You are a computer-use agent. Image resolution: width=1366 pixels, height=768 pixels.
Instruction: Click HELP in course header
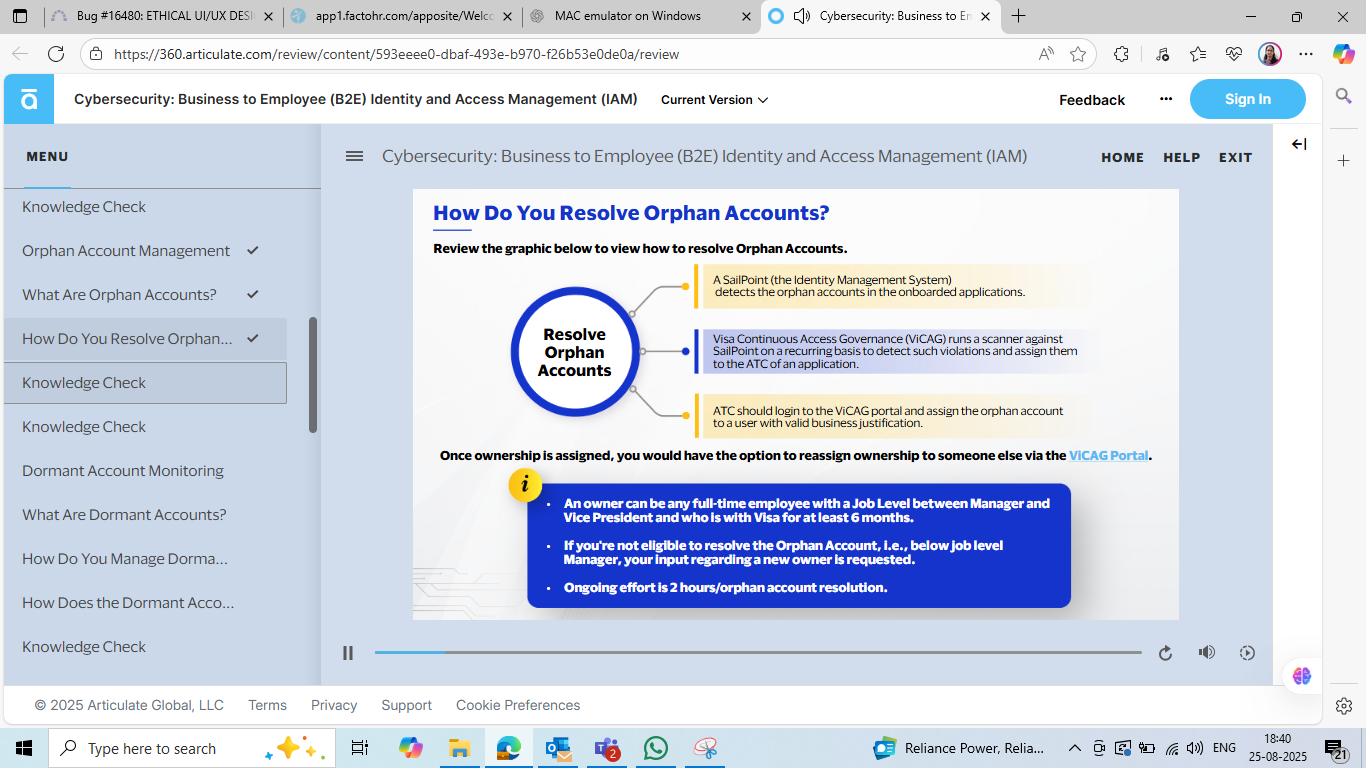[x=1181, y=157]
